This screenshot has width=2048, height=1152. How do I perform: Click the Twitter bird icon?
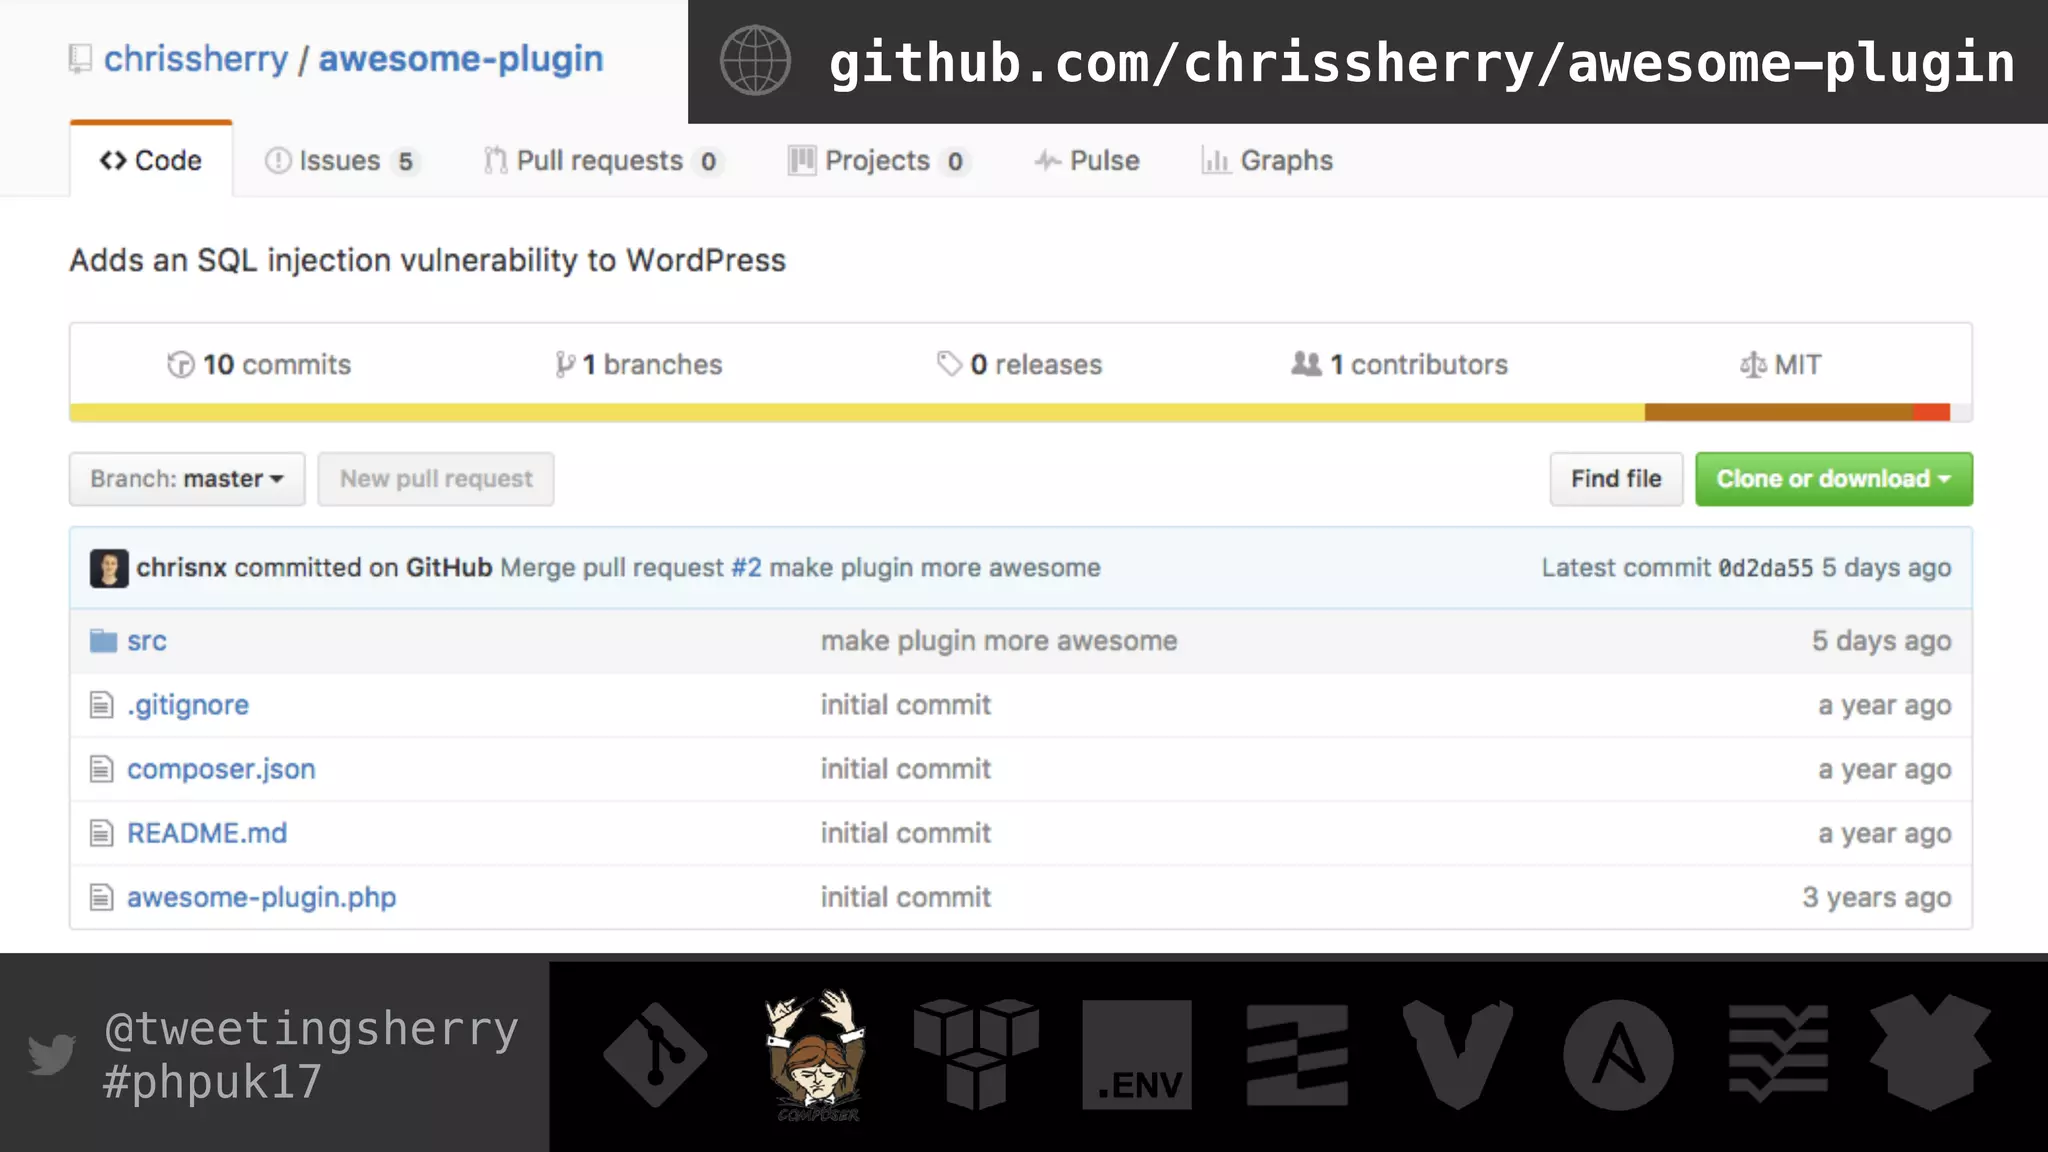click(x=52, y=1054)
